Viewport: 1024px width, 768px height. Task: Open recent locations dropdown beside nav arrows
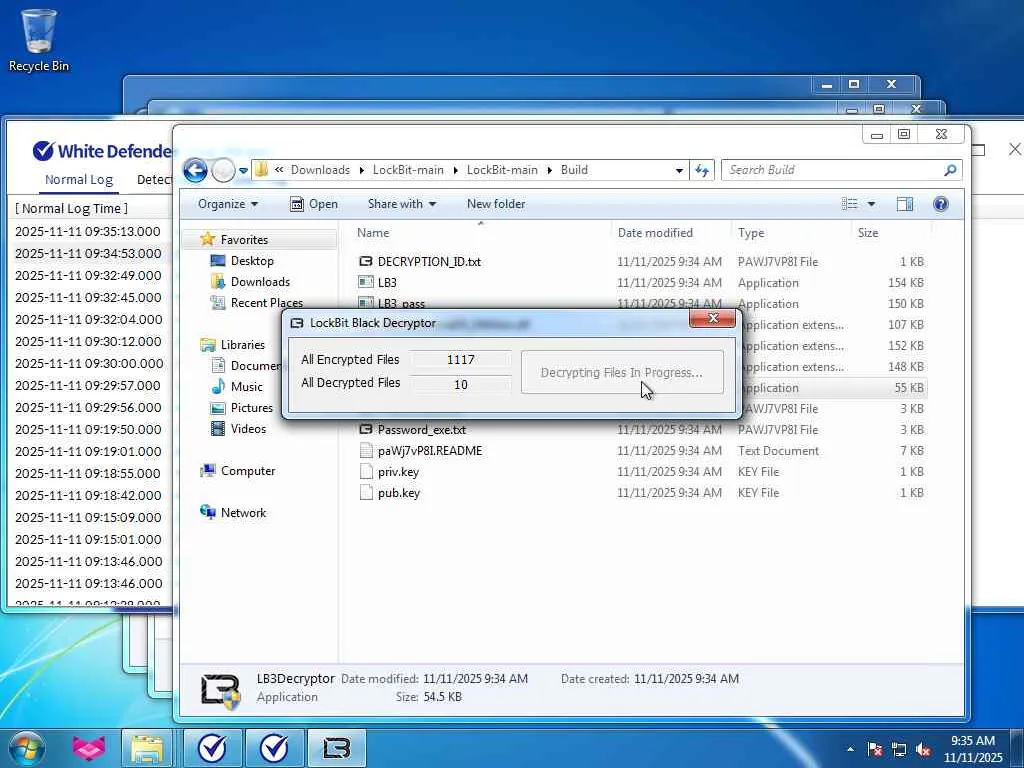[x=243, y=170]
